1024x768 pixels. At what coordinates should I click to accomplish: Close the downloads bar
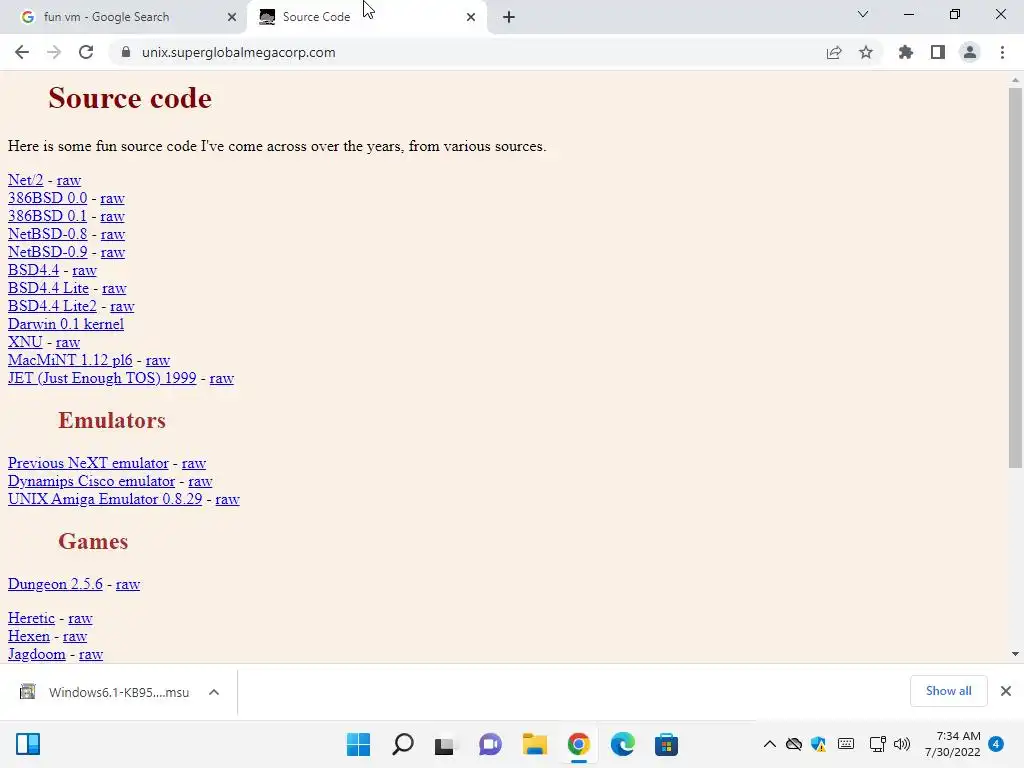coord(1006,691)
